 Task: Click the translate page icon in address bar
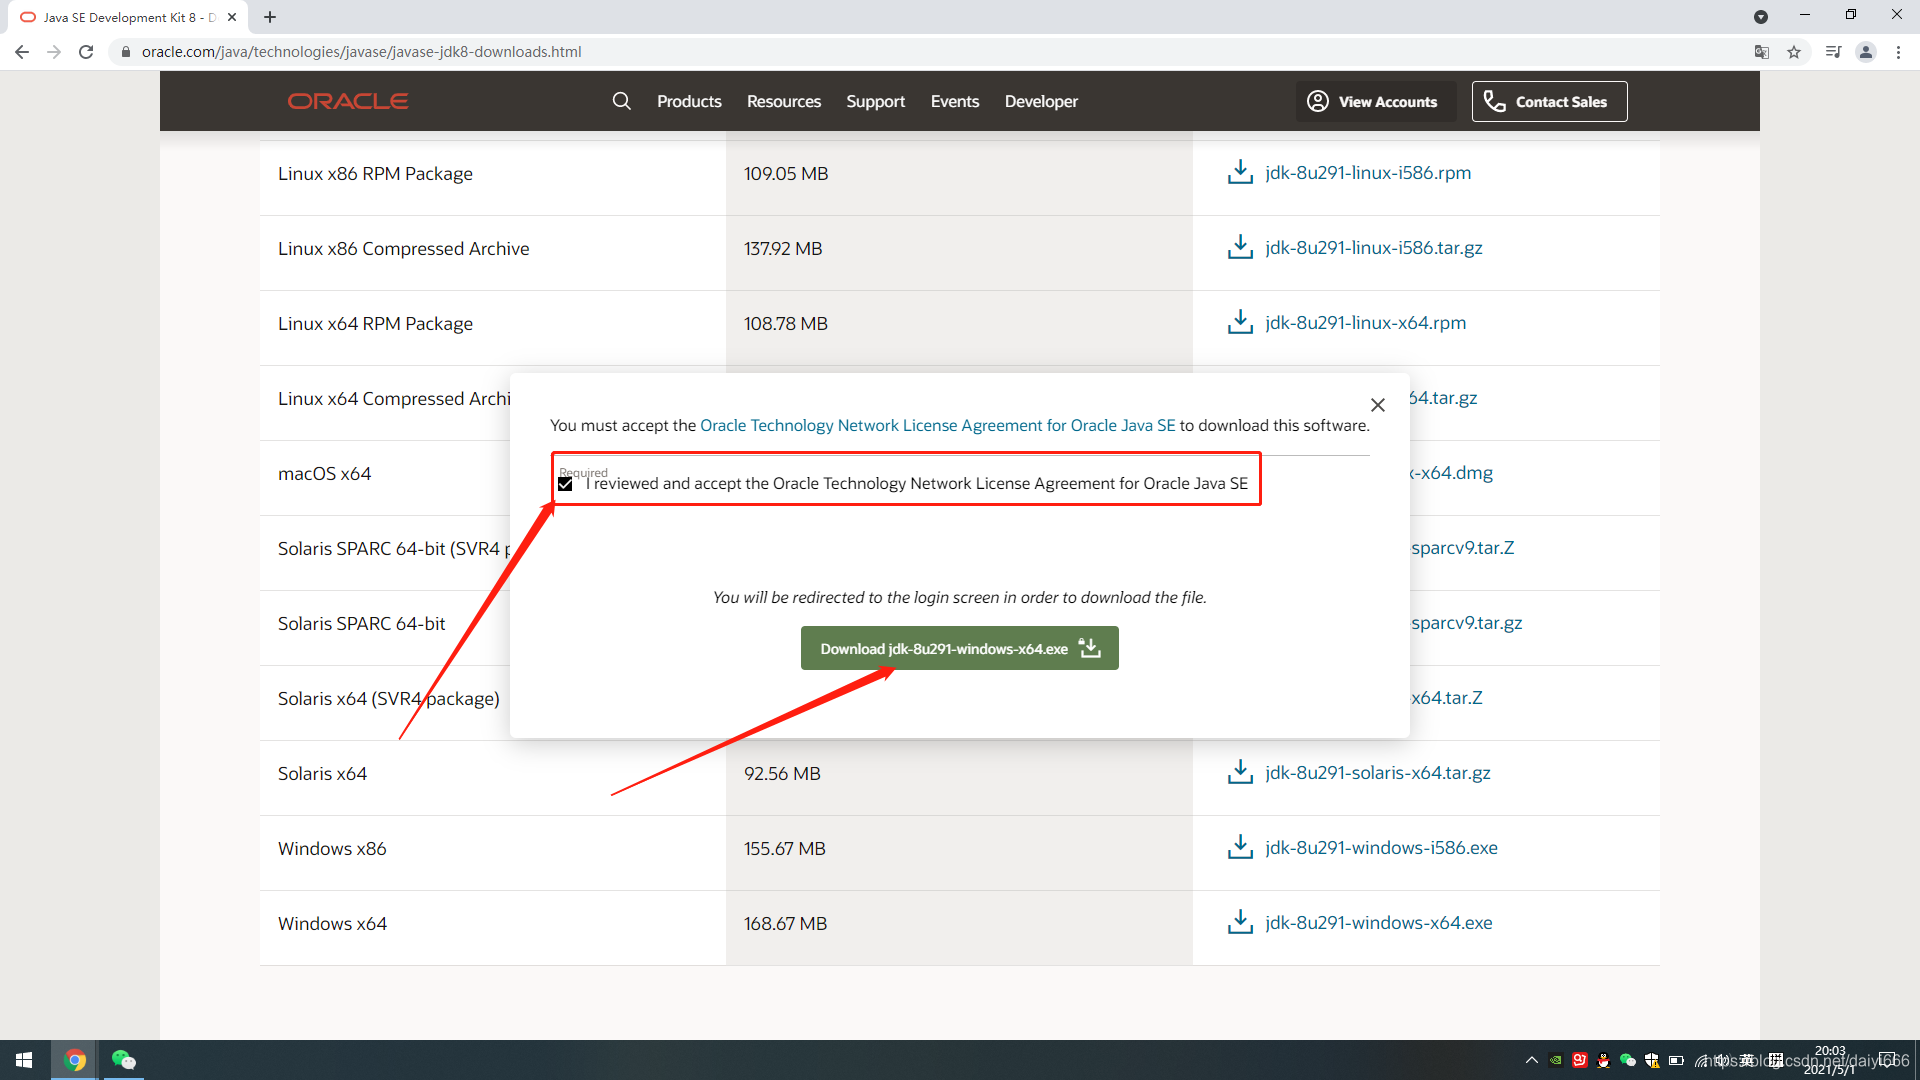(1762, 52)
